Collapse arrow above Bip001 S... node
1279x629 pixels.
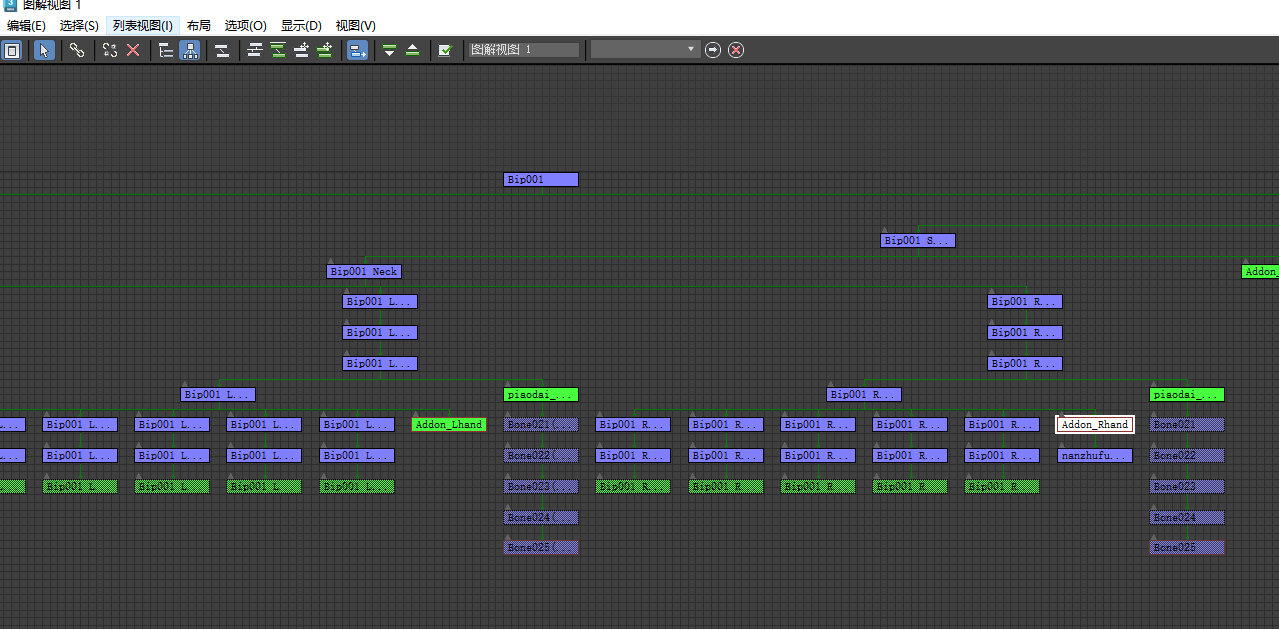coord(885,231)
